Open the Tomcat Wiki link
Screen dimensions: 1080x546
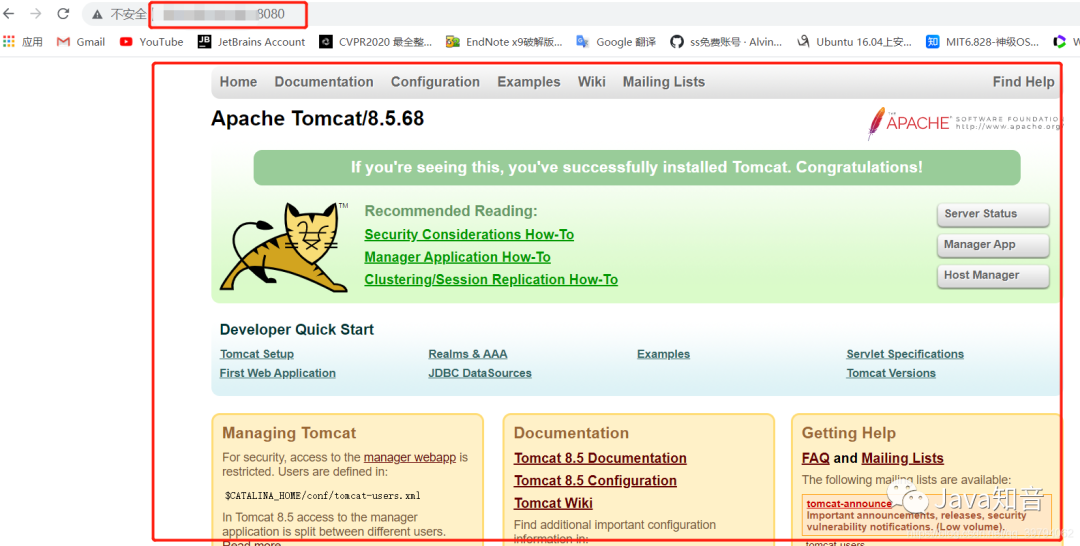click(553, 503)
